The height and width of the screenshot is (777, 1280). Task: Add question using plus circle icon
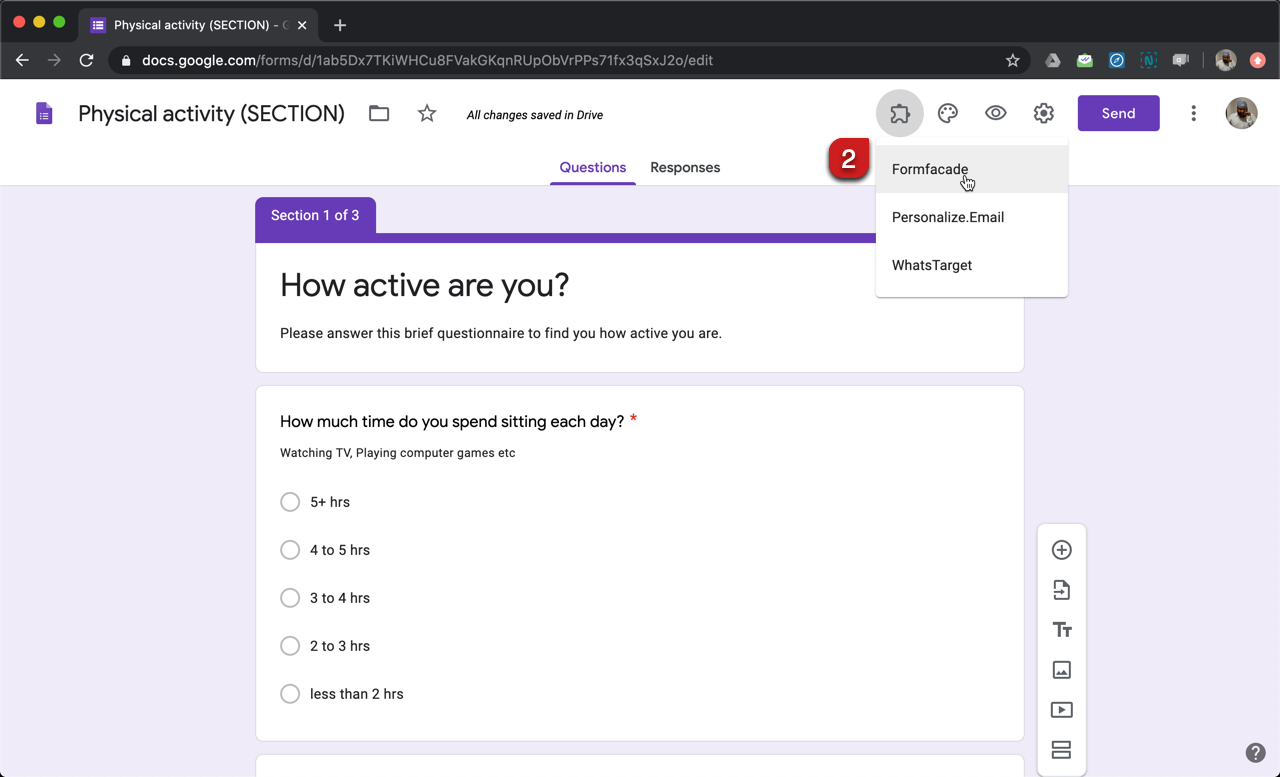(1061, 550)
